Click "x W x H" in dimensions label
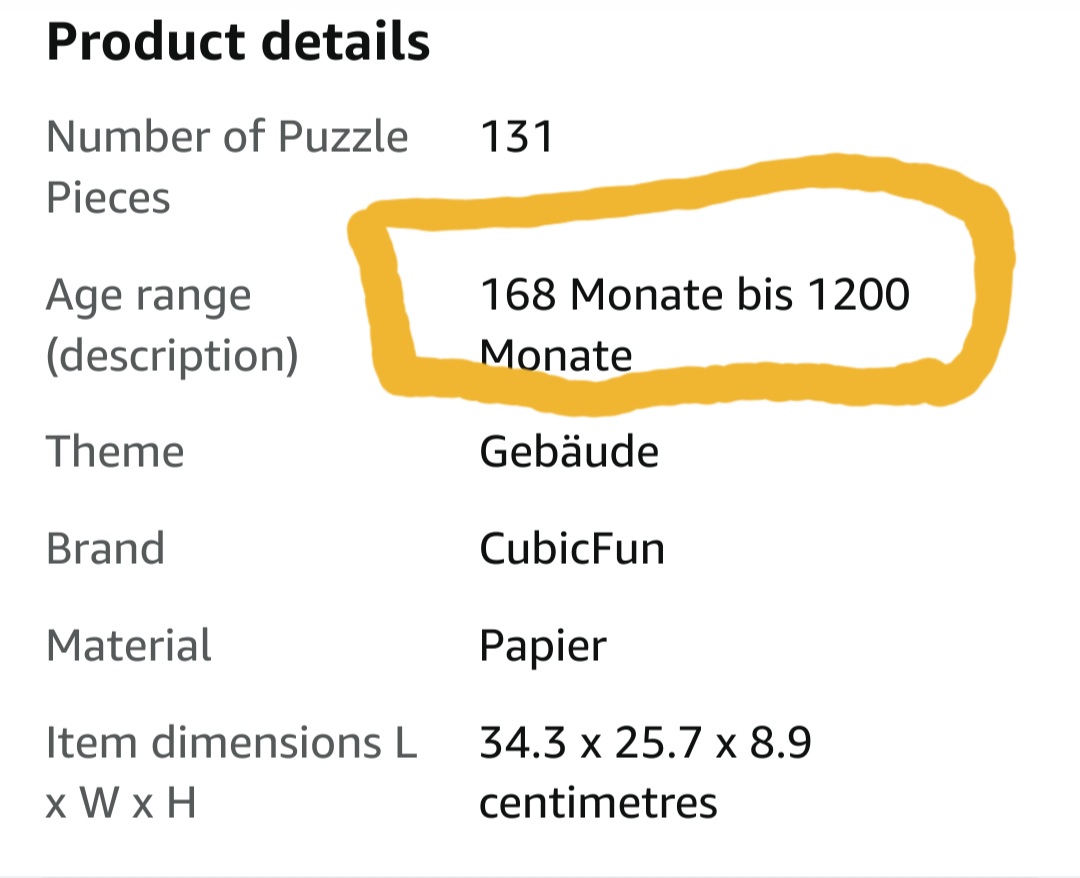Viewport: 1080px width, 878px height. (120, 802)
